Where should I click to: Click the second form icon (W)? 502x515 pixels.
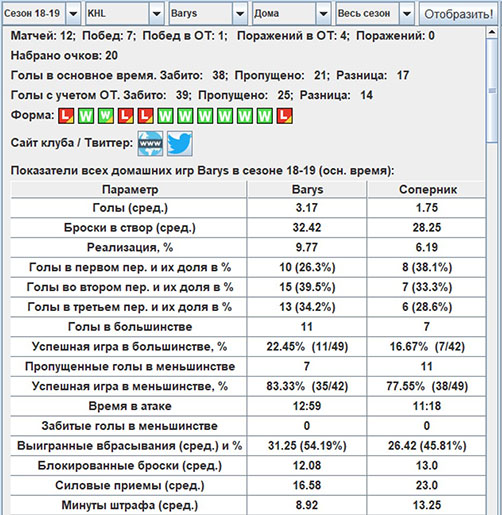[x=86, y=116]
